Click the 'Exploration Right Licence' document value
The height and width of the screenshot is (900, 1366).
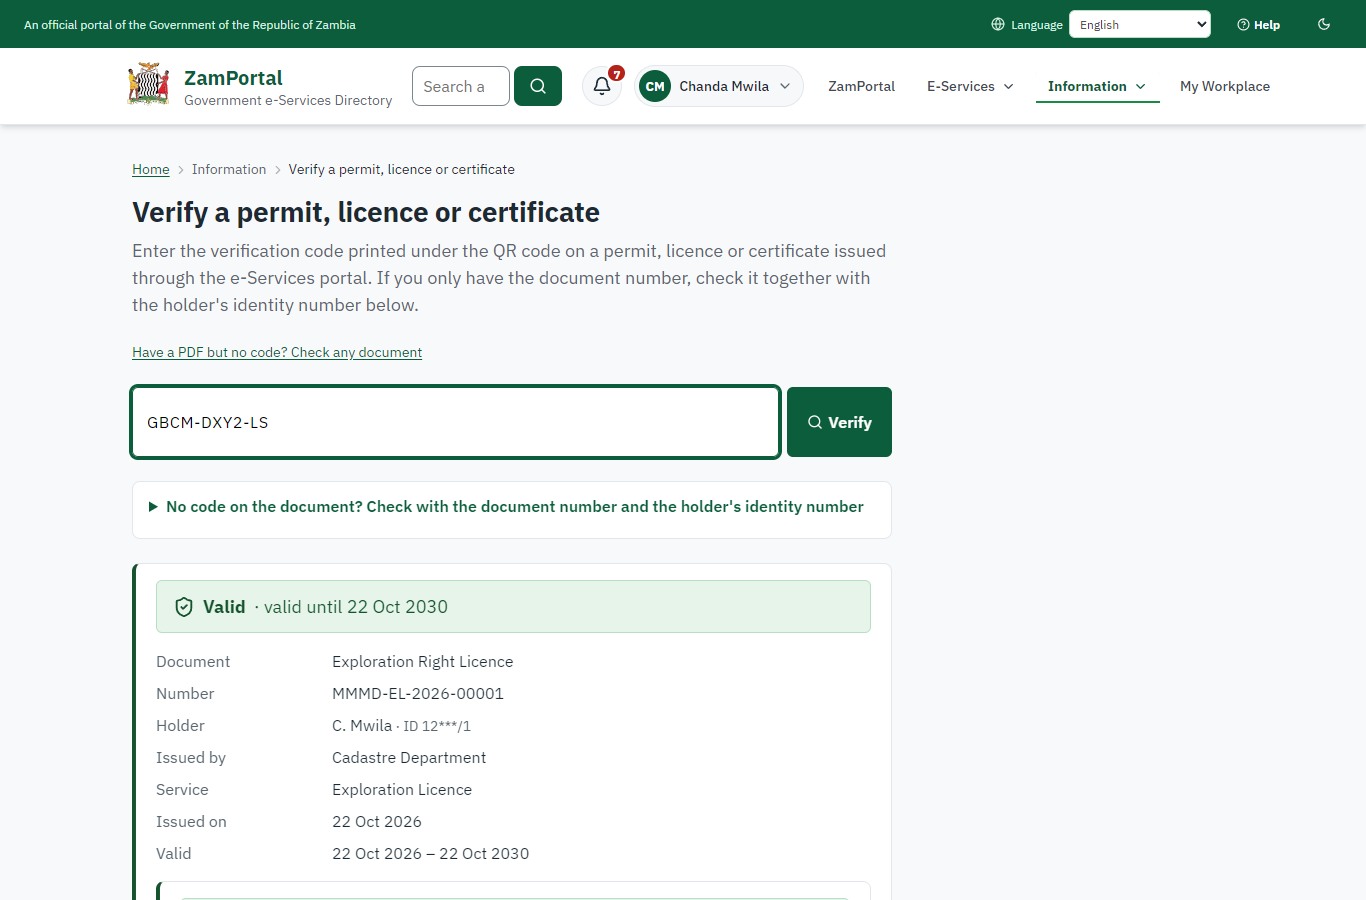click(x=422, y=661)
